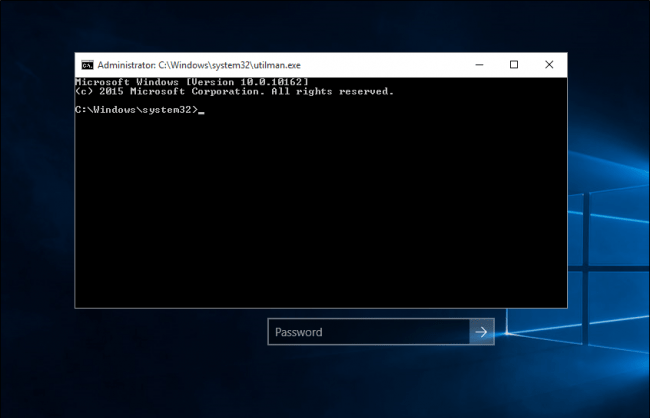Click the C:\Windows\system32> prompt text

[x=135, y=109]
